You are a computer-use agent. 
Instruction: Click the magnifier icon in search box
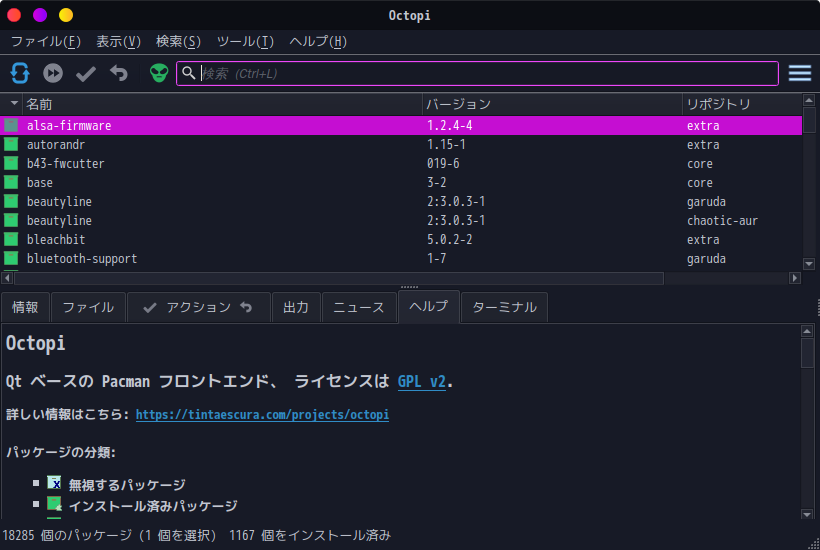[x=189, y=73]
